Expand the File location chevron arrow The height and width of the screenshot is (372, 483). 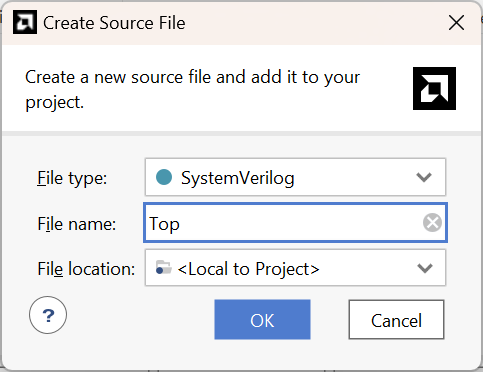pos(425,268)
